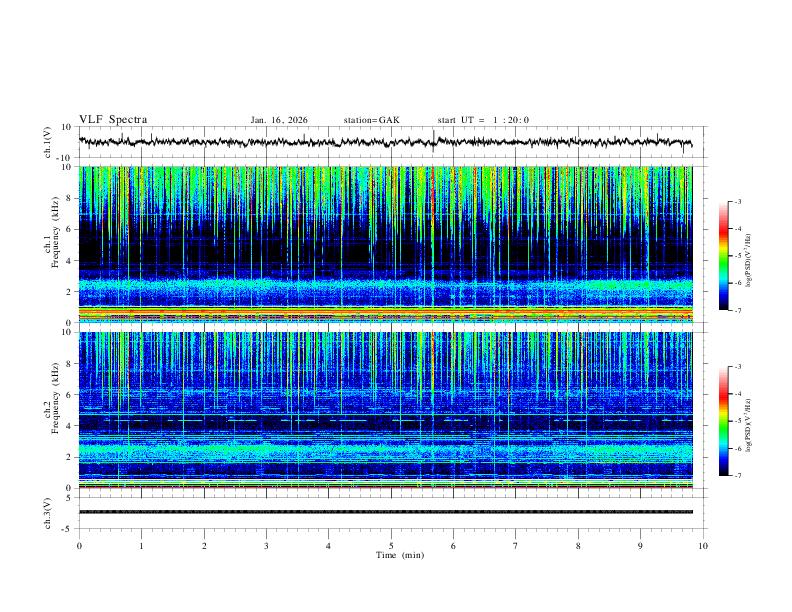The width and height of the screenshot is (792, 612).
Task: Click the ch.1(V) waveform axis label
Action: 48,142
